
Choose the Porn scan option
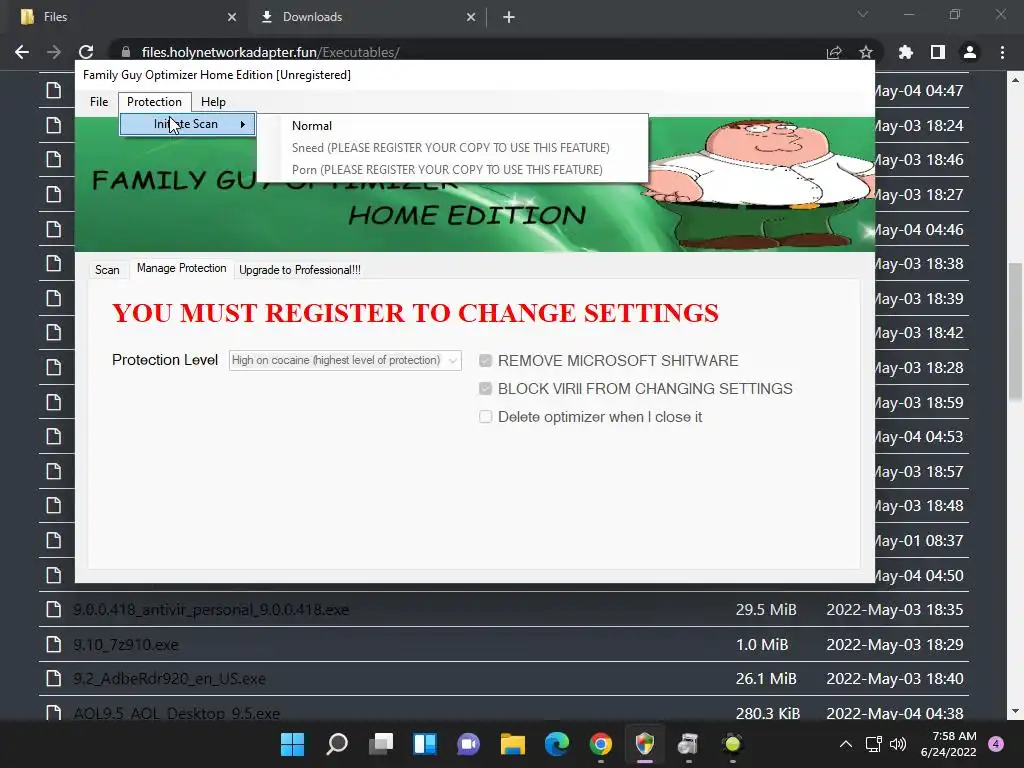tap(447, 170)
